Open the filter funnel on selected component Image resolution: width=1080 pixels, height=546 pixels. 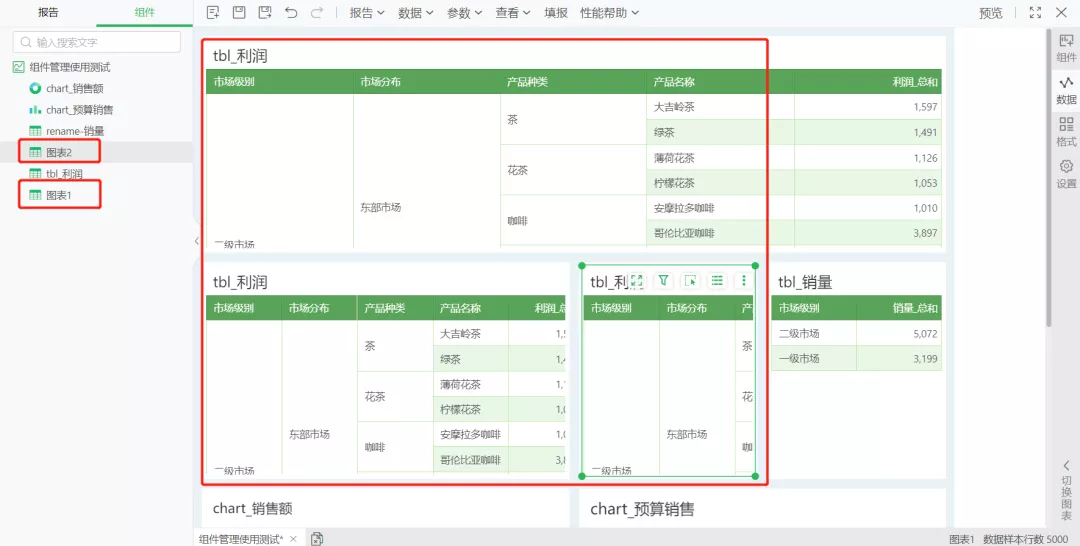tap(663, 280)
